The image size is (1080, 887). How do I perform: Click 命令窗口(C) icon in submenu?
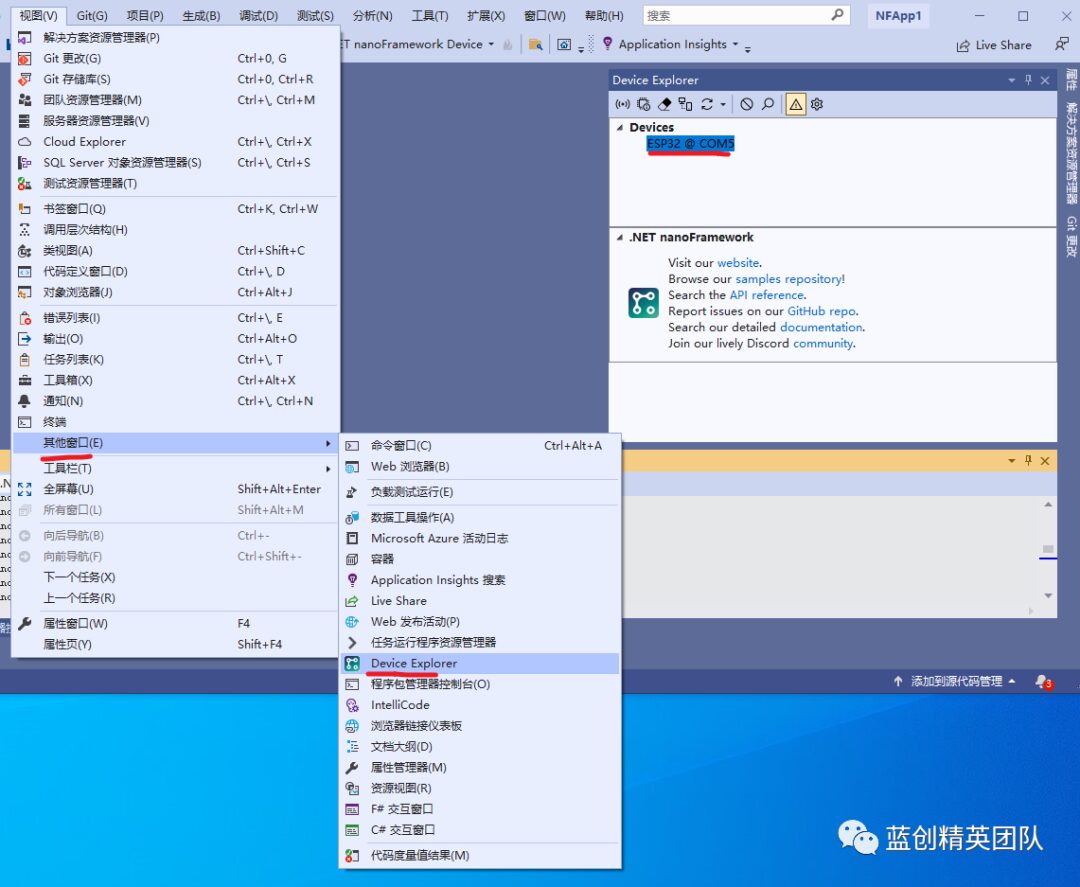pyautogui.click(x=352, y=446)
